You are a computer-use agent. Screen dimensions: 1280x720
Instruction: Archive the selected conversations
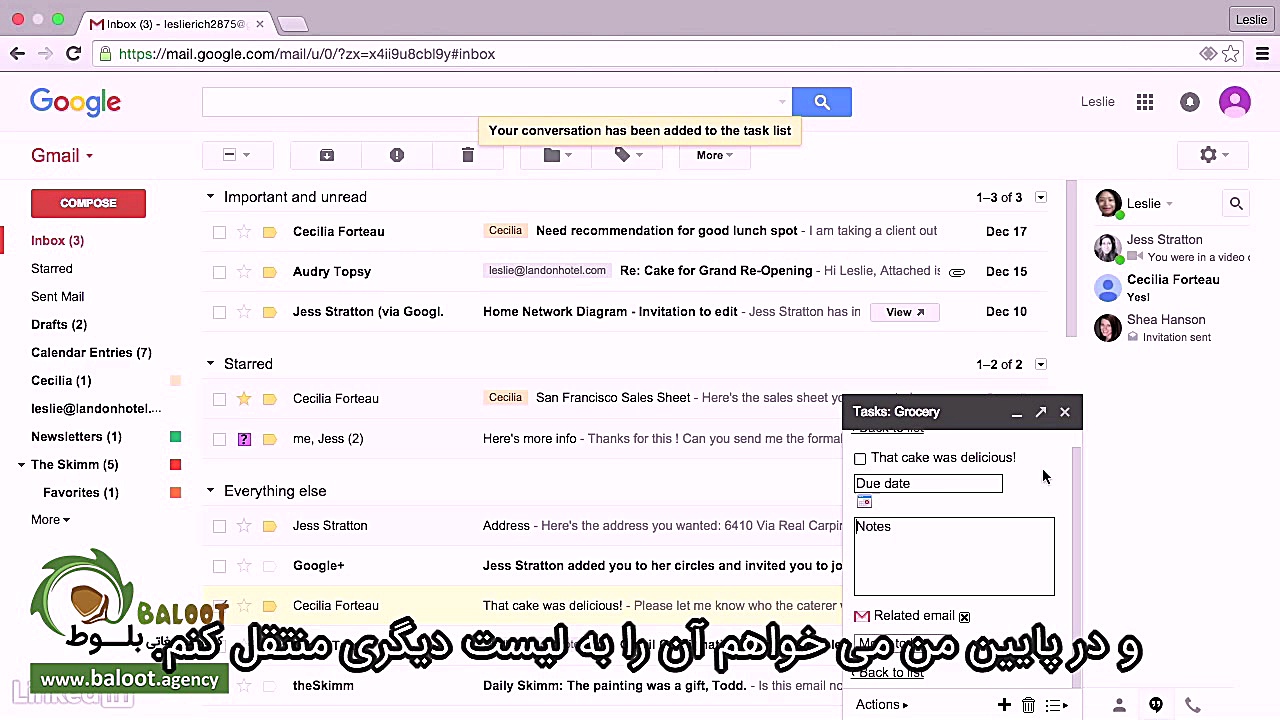click(x=326, y=155)
